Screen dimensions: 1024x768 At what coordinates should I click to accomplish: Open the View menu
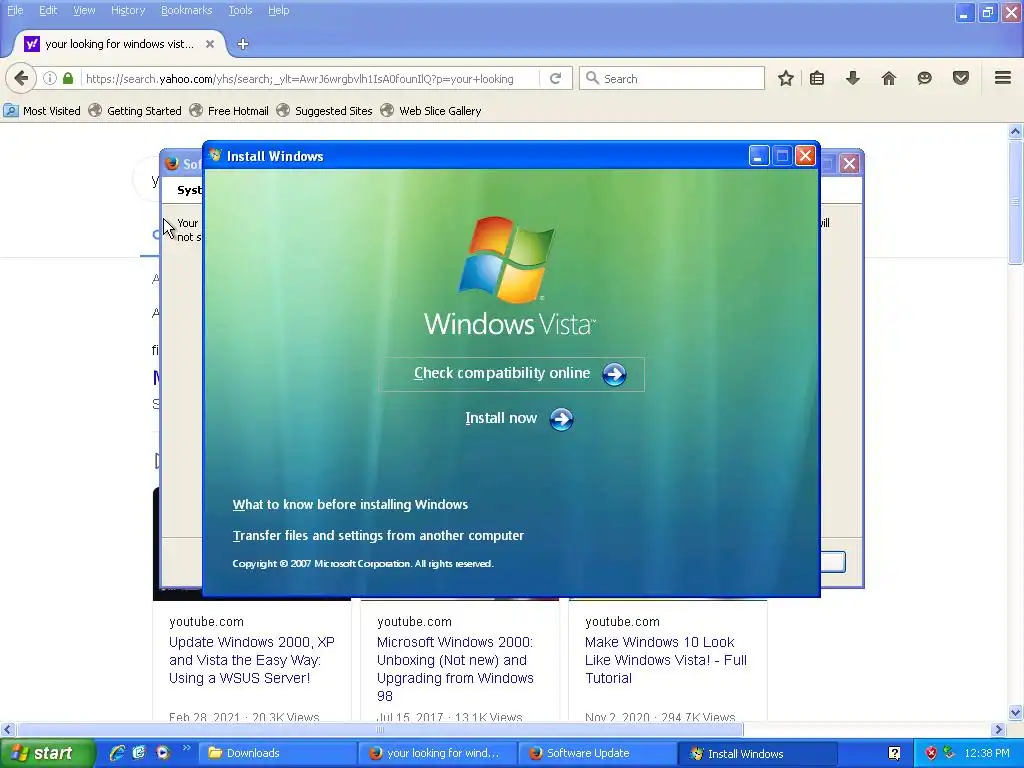tap(84, 10)
